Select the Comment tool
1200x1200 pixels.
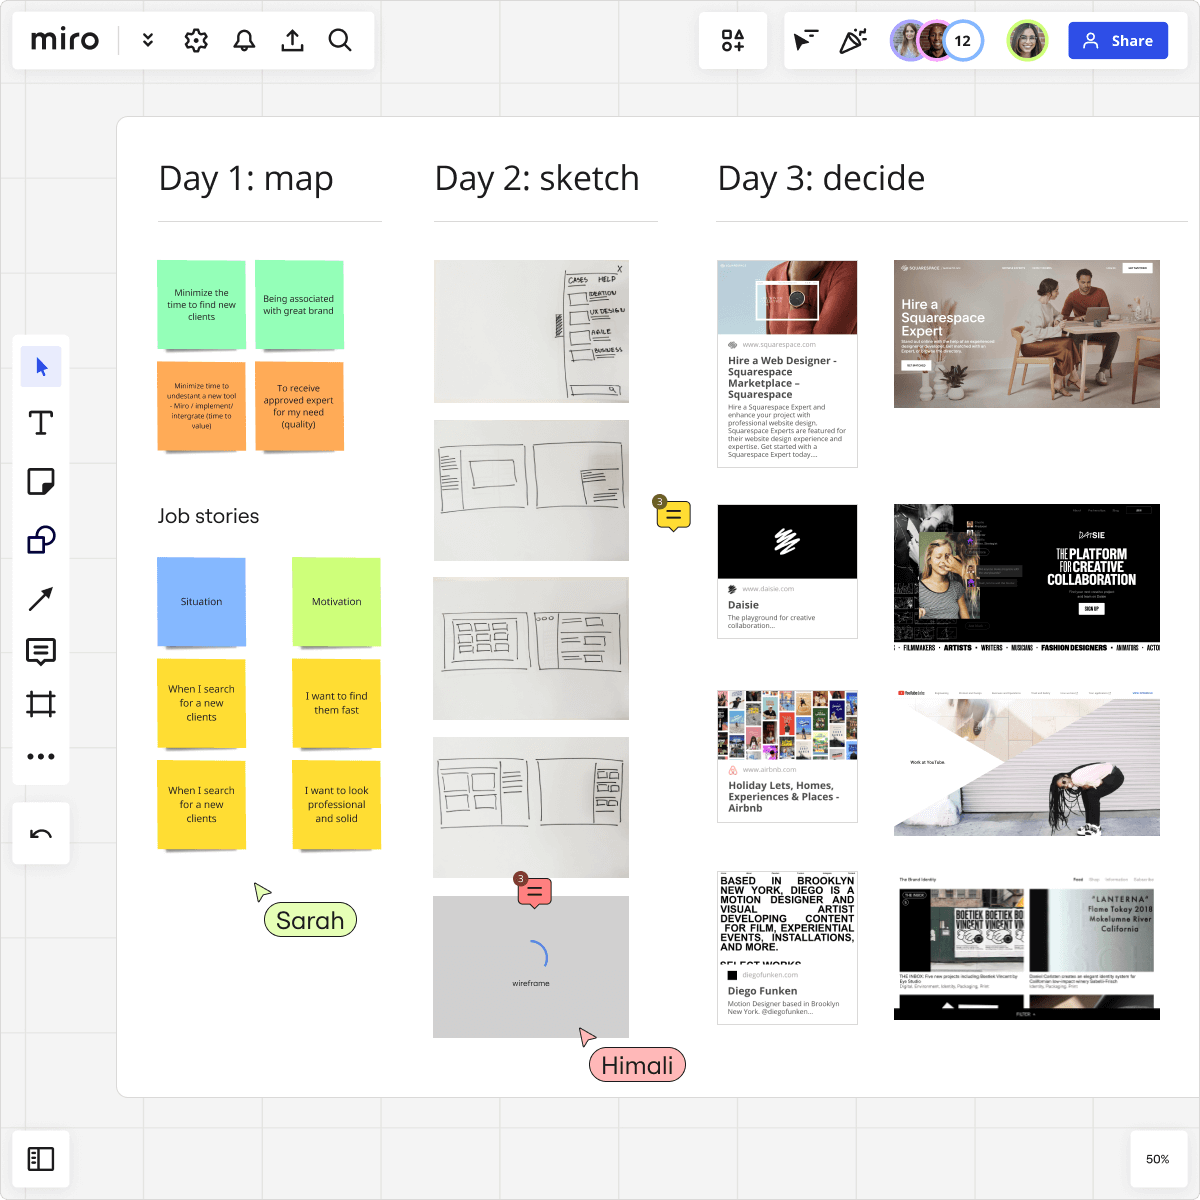point(41,652)
